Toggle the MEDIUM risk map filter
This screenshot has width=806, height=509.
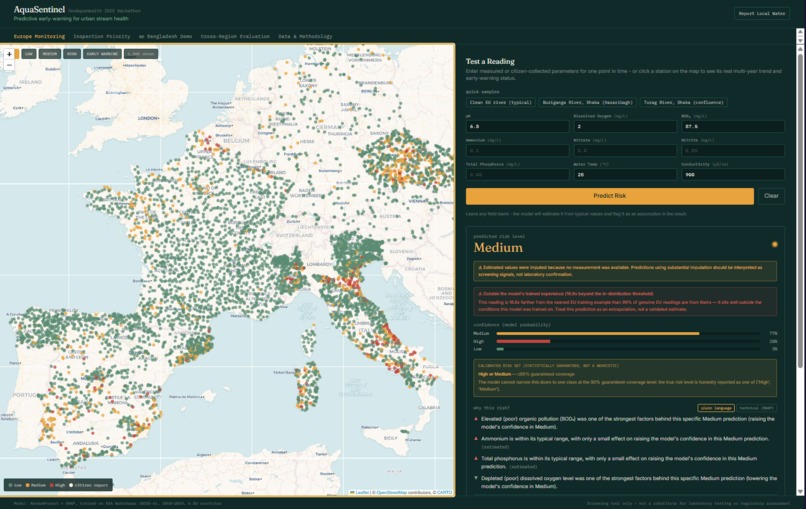pyautogui.click(x=50, y=54)
